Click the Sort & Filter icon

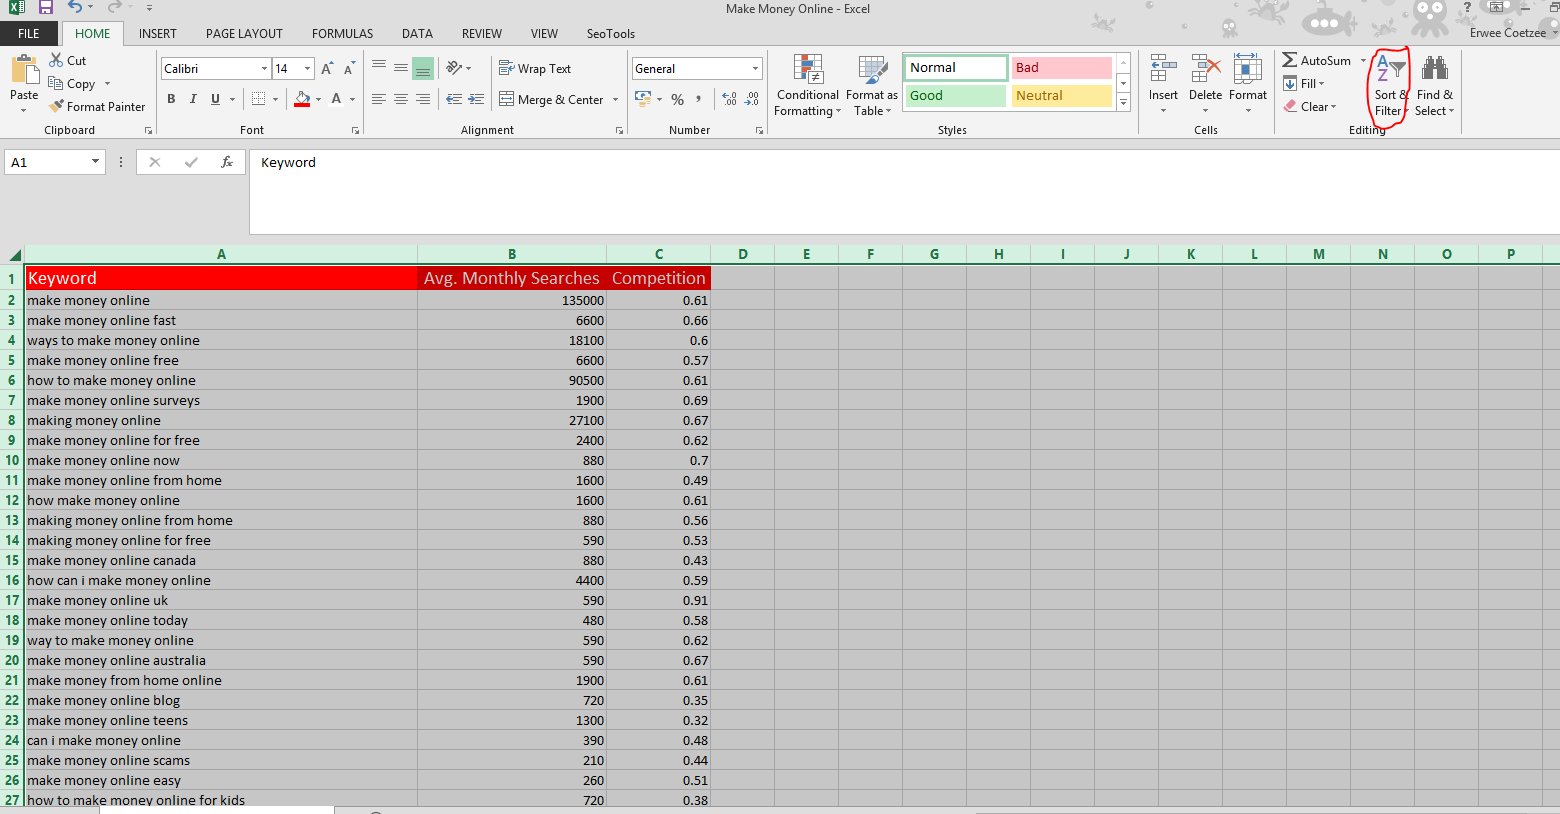pos(1390,70)
